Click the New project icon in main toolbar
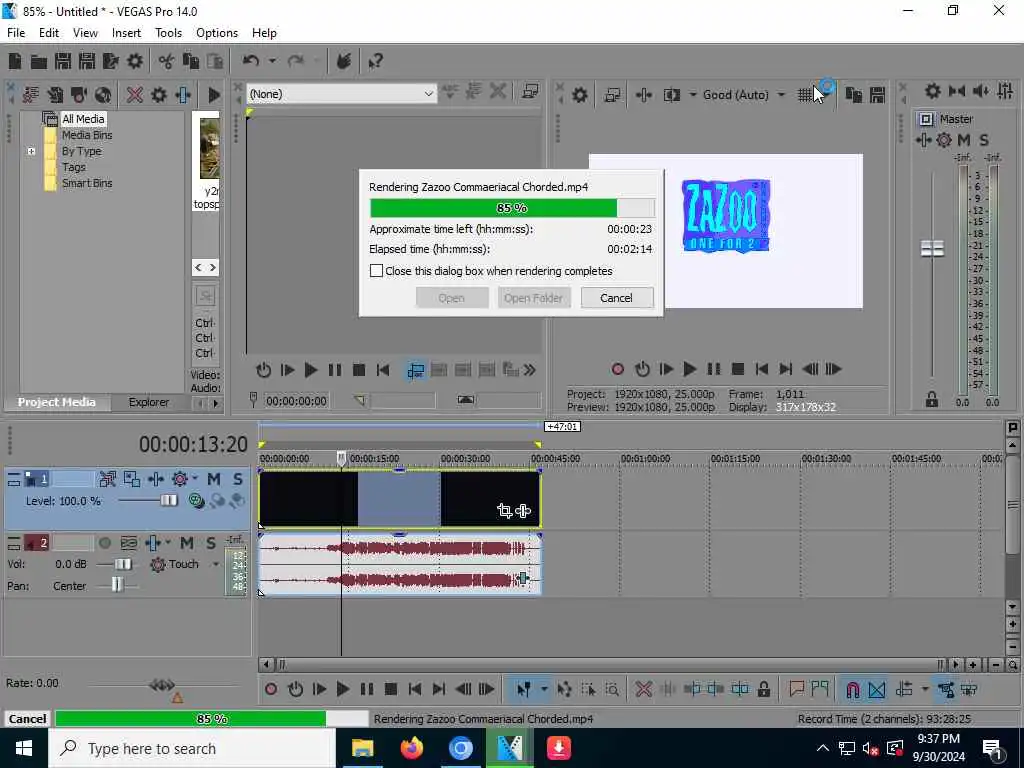This screenshot has width=1024, height=768. click(x=15, y=61)
